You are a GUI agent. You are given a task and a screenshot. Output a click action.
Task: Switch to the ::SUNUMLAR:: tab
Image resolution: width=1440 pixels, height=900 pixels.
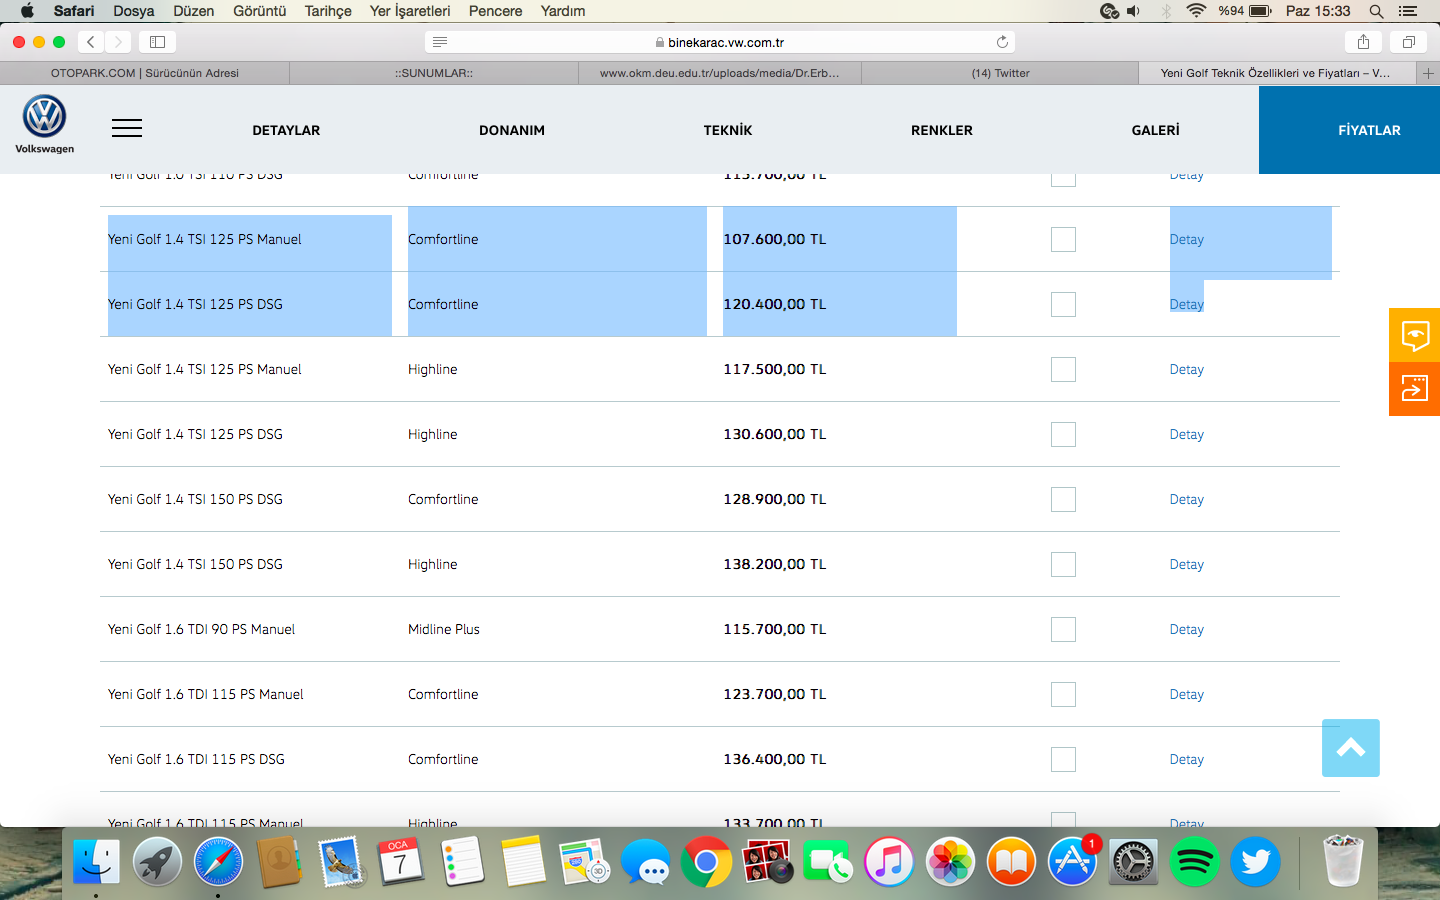(x=434, y=73)
